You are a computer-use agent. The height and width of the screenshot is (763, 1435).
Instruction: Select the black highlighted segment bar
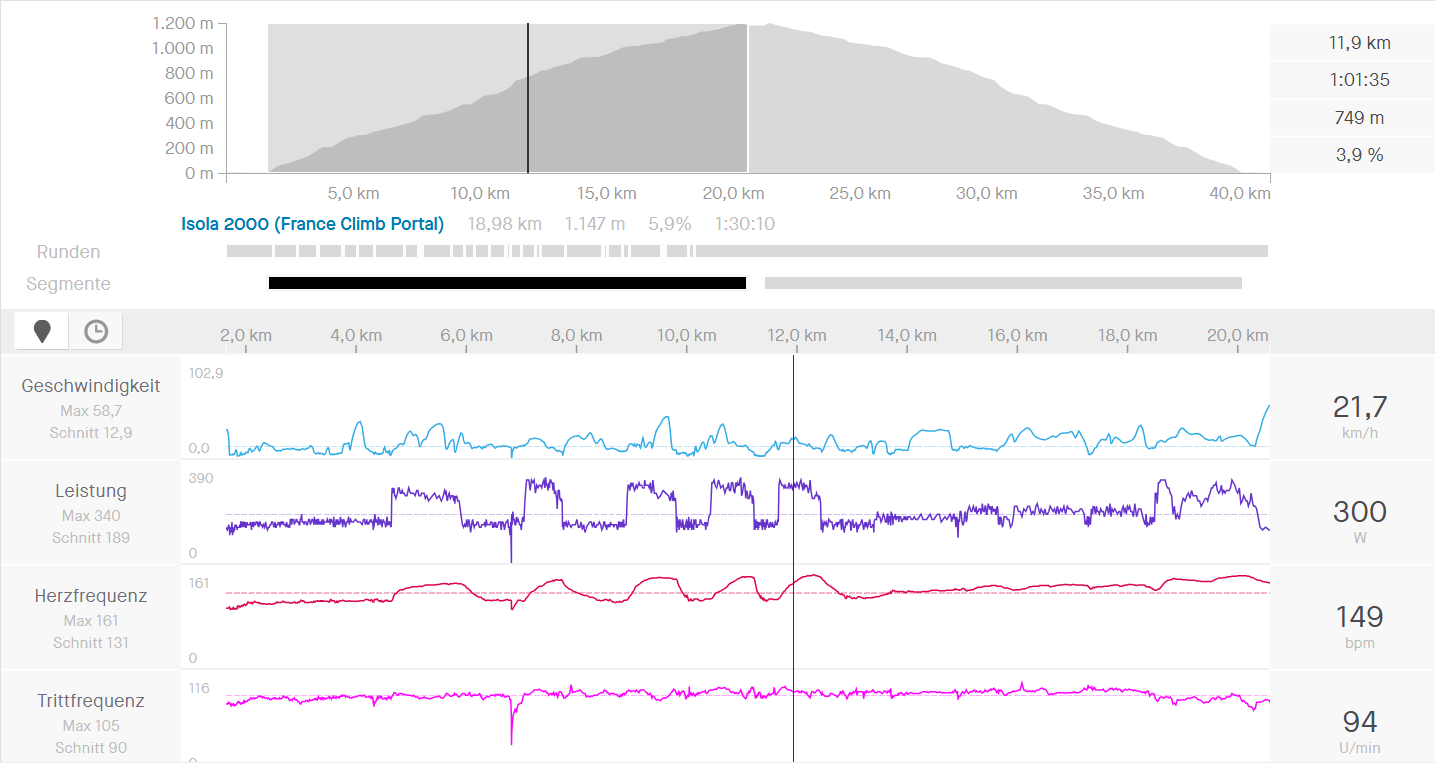click(507, 283)
